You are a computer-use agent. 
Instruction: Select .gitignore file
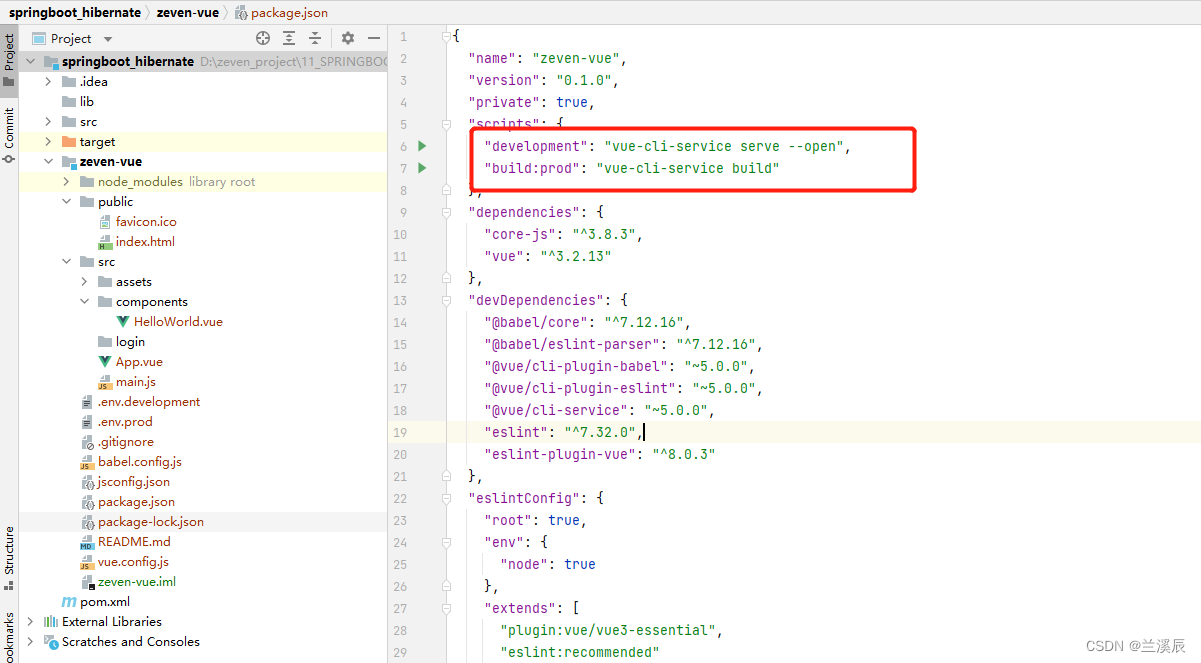click(117, 441)
